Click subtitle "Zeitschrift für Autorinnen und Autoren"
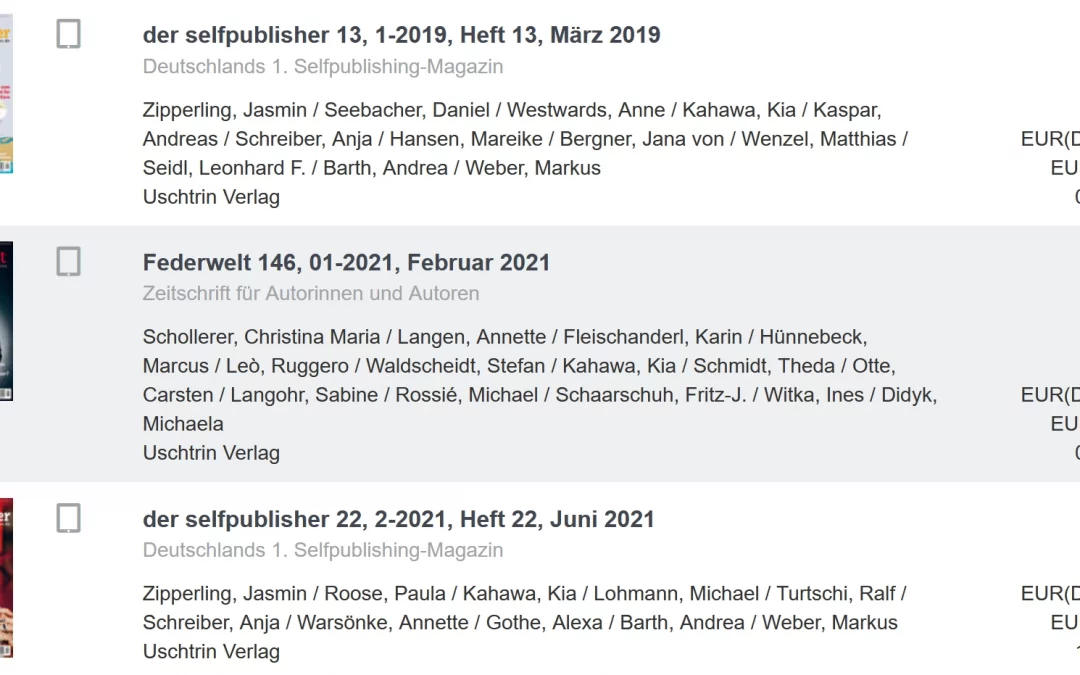The image size is (1080, 675). click(x=311, y=294)
